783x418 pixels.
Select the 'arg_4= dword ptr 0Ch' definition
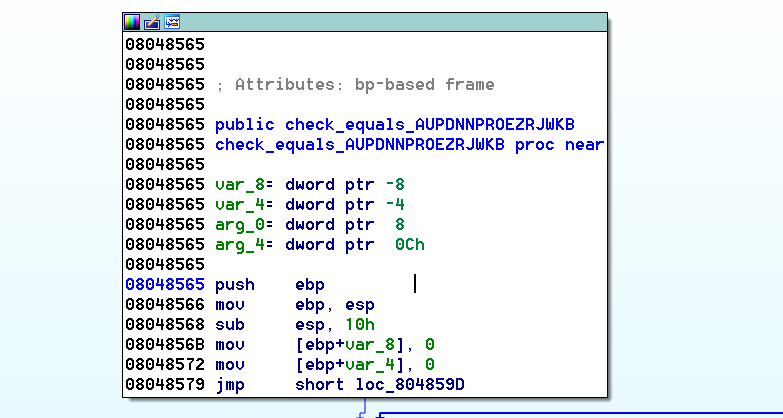point(320,245)
